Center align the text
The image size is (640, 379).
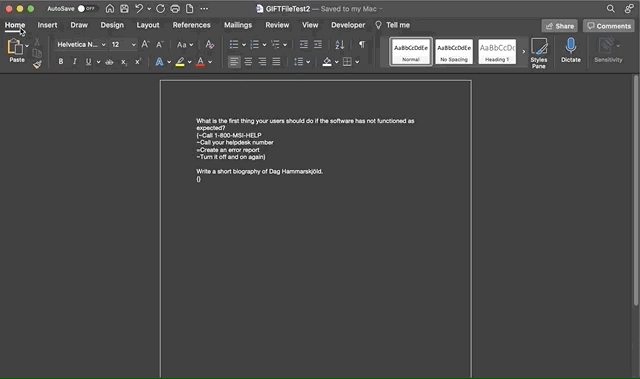coord(248,62)
